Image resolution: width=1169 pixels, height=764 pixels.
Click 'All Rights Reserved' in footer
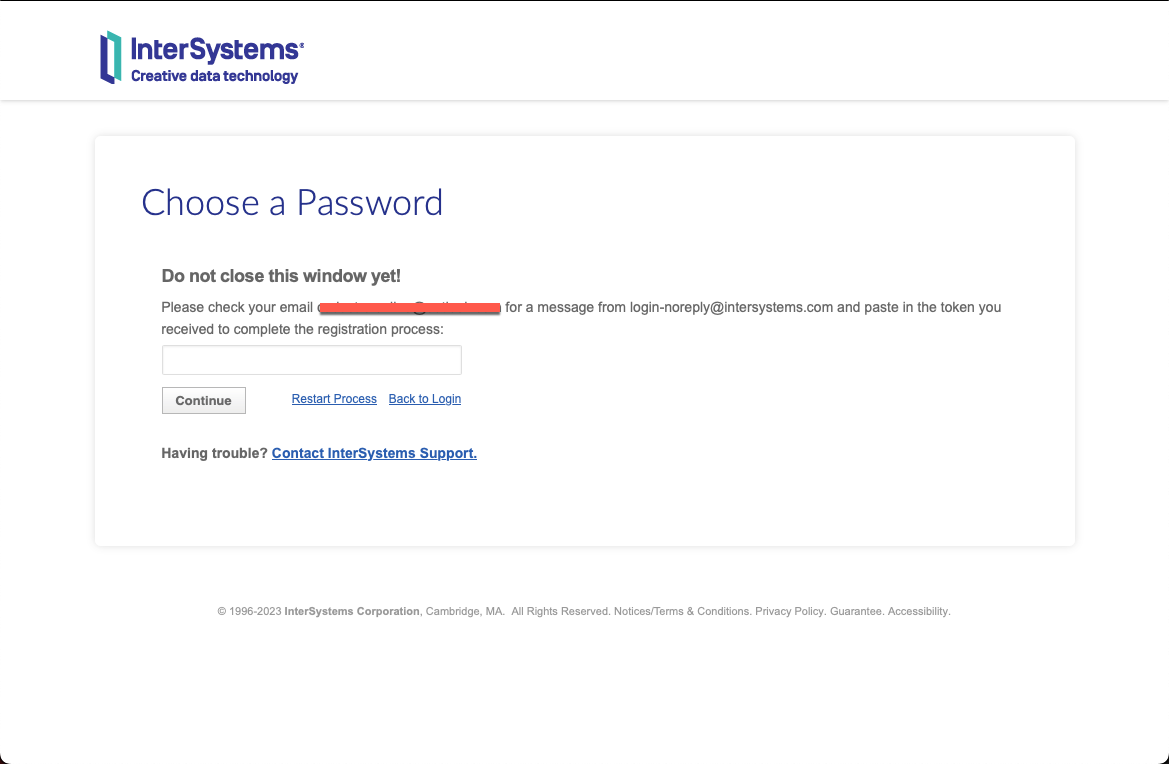click(x=560, y=611)
